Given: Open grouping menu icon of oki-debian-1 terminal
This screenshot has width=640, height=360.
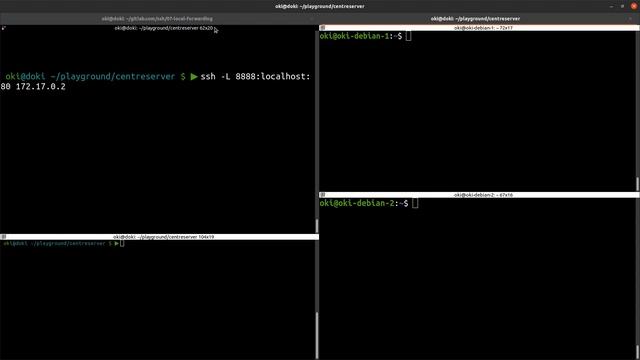Looking at the screenshot, I should [322, 28].
